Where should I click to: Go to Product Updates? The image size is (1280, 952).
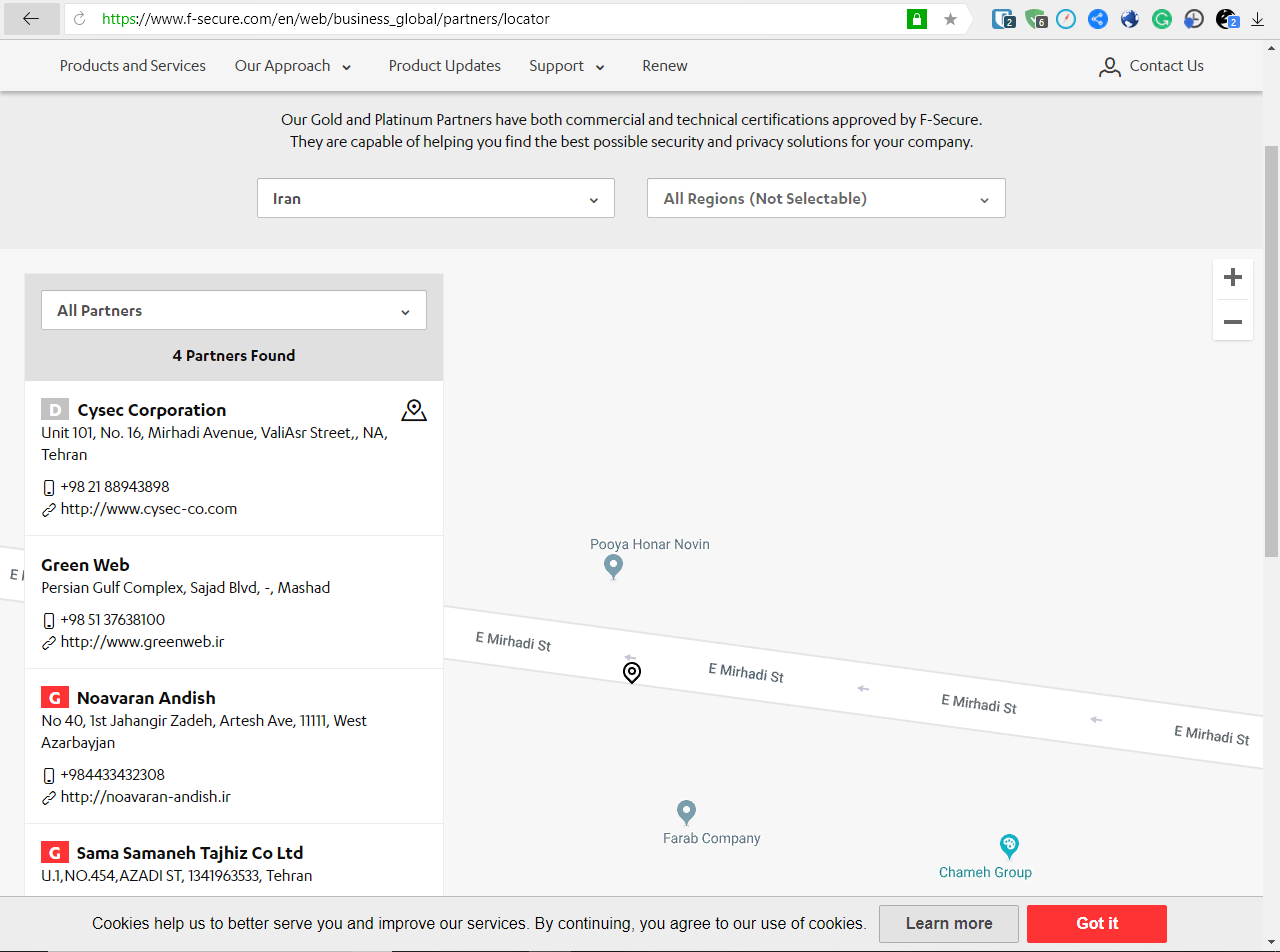[x=445, y=66]
